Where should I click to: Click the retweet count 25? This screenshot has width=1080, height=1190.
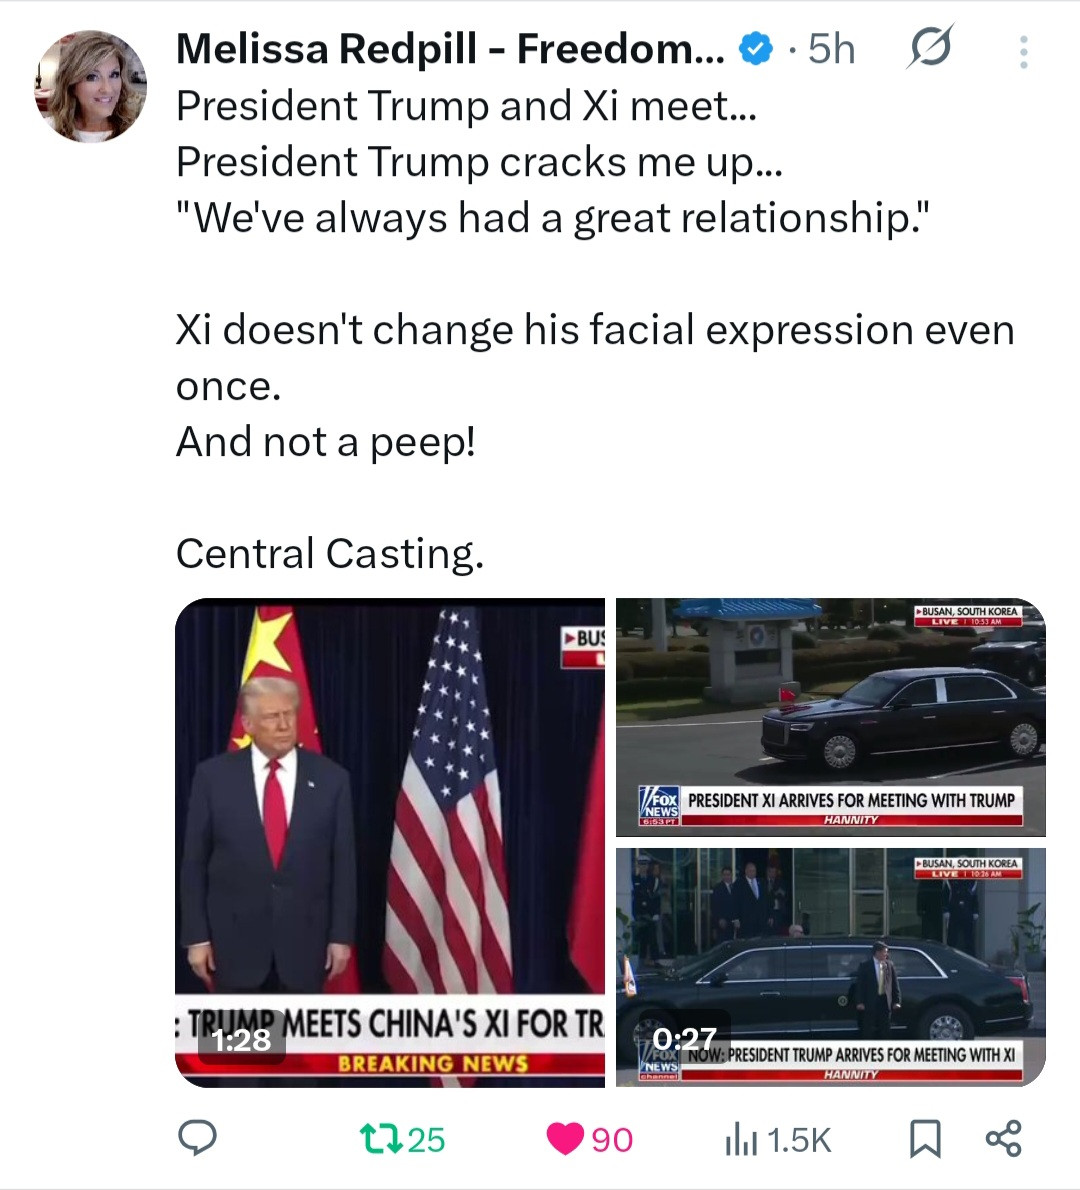[427, 1139]
